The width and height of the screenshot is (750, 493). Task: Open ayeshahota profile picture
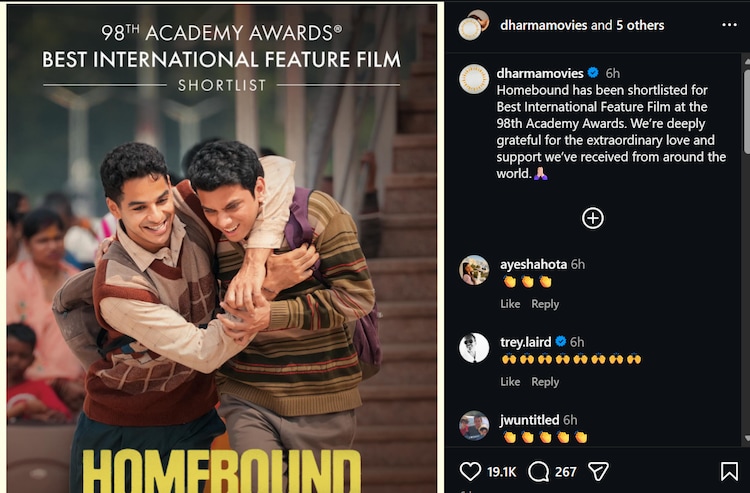474,270
